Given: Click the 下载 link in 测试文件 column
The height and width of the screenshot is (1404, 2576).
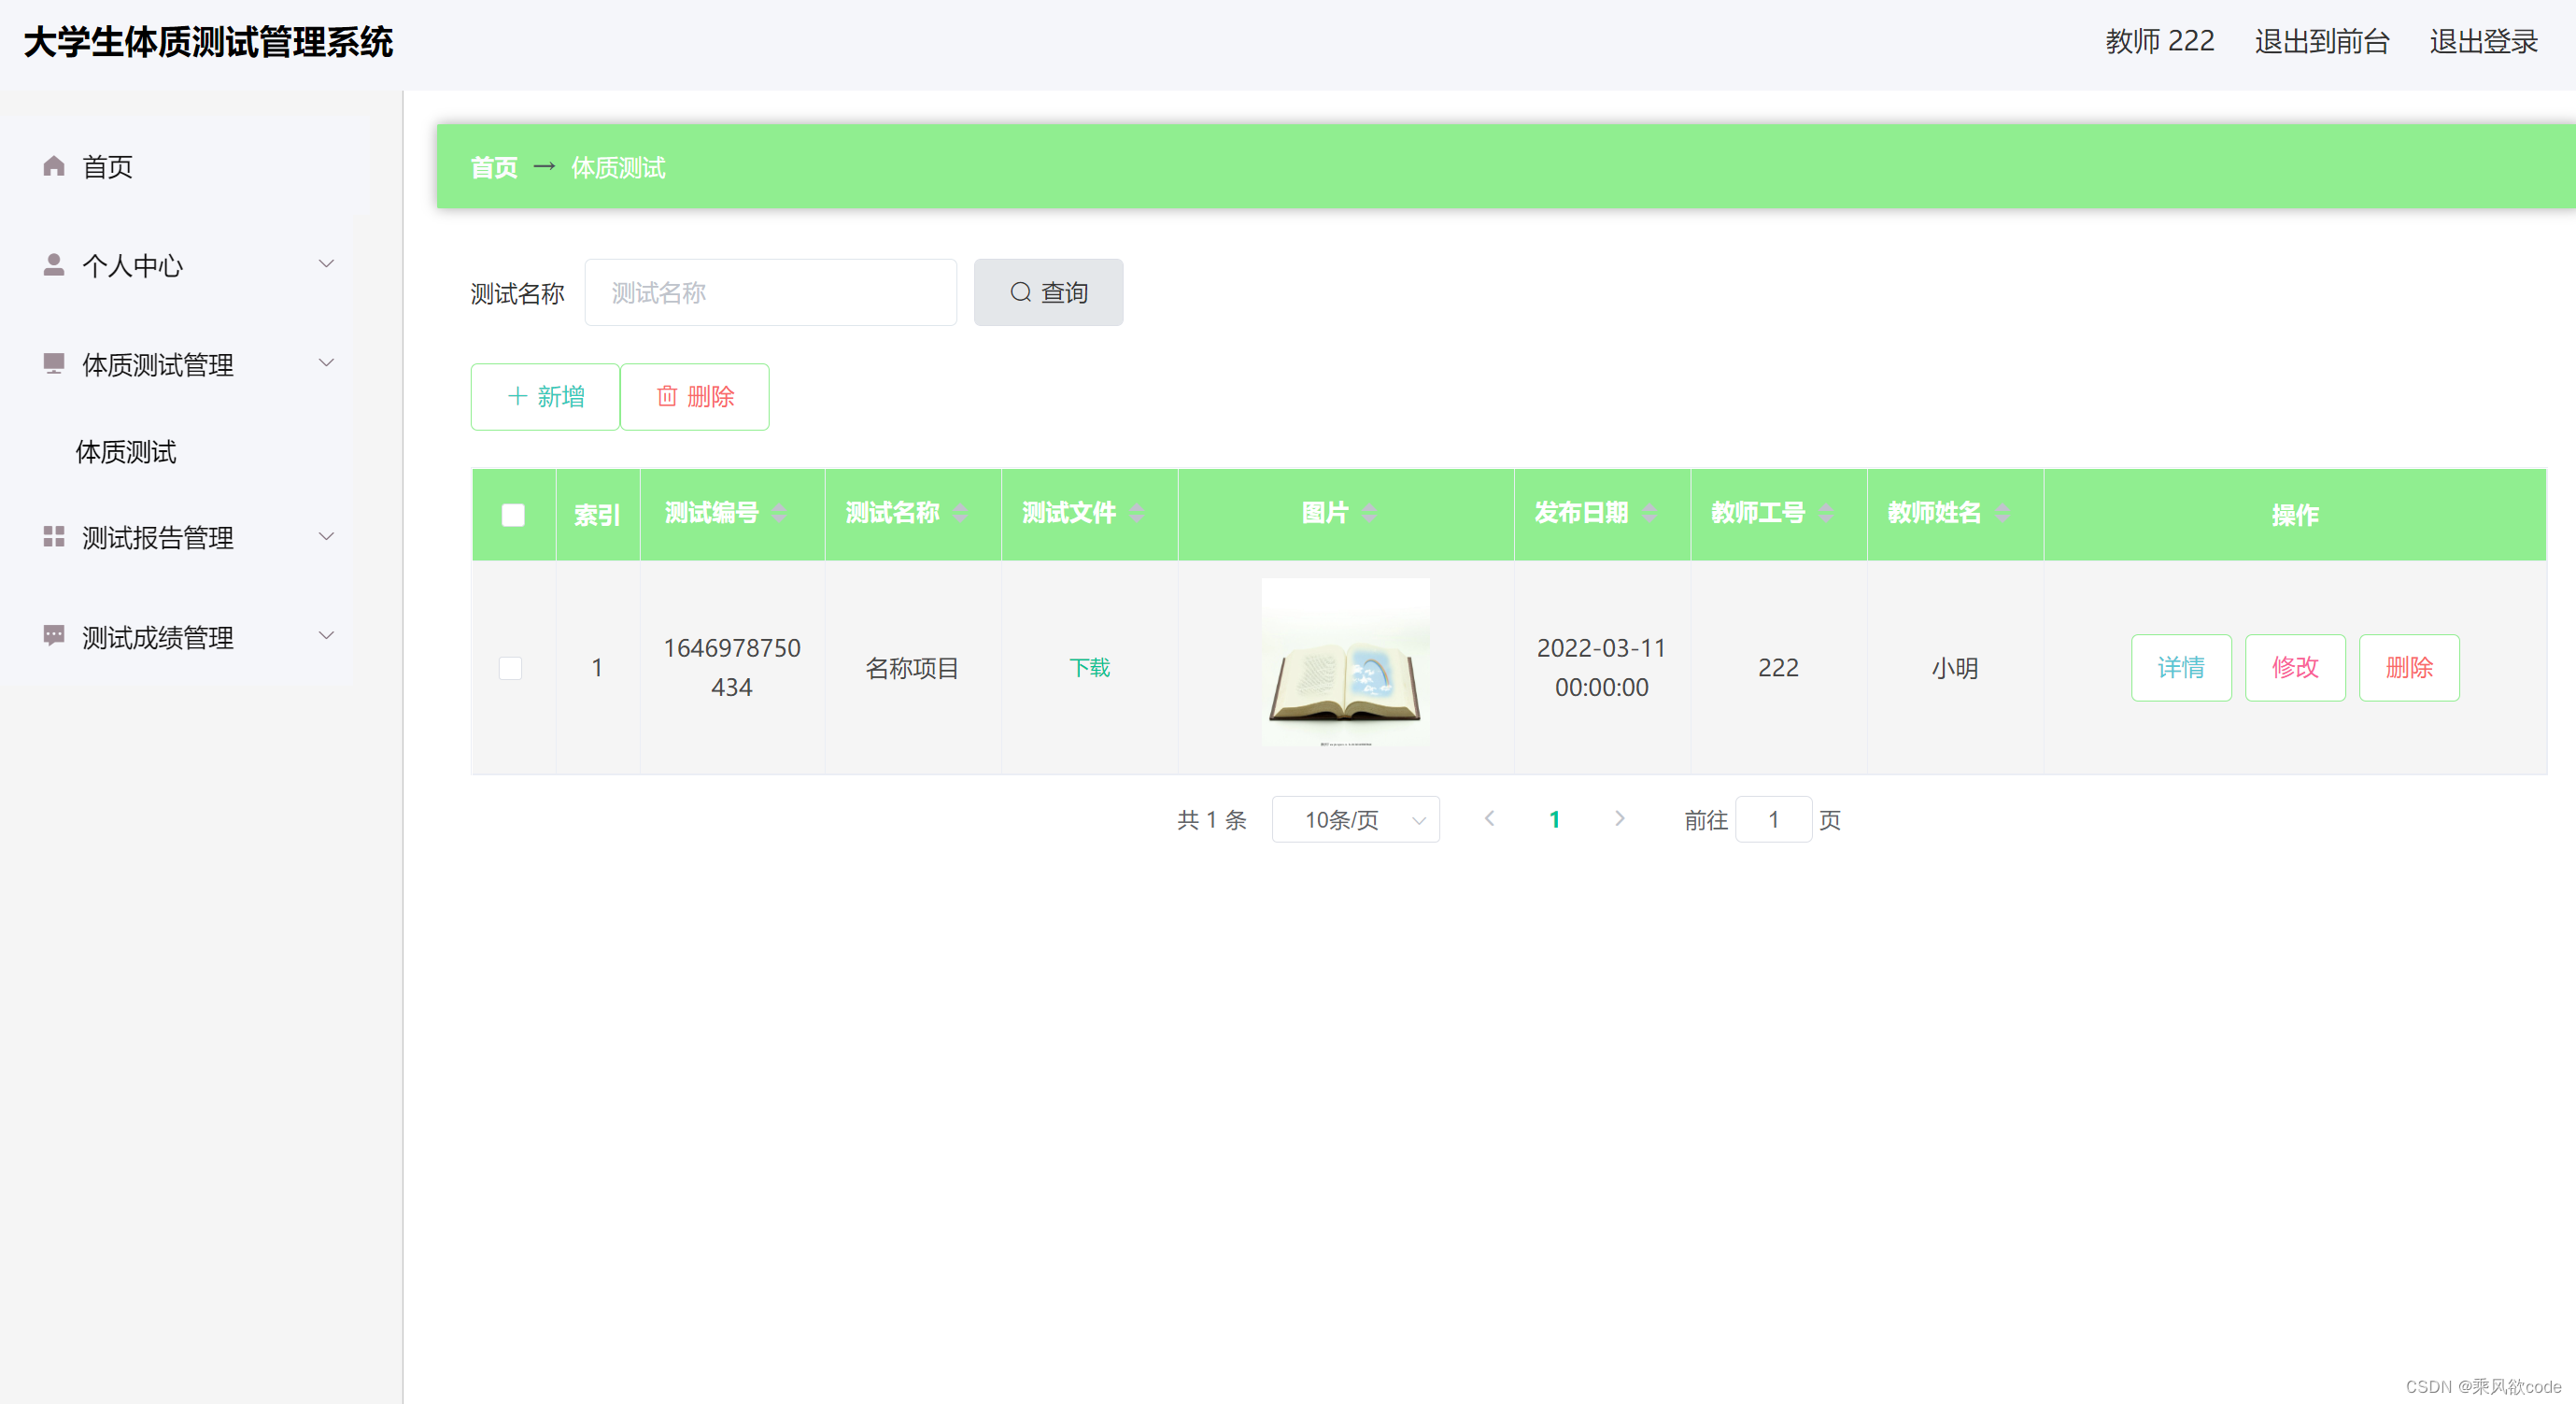Looking at the screenshot, I should [x=1089, y=667].
